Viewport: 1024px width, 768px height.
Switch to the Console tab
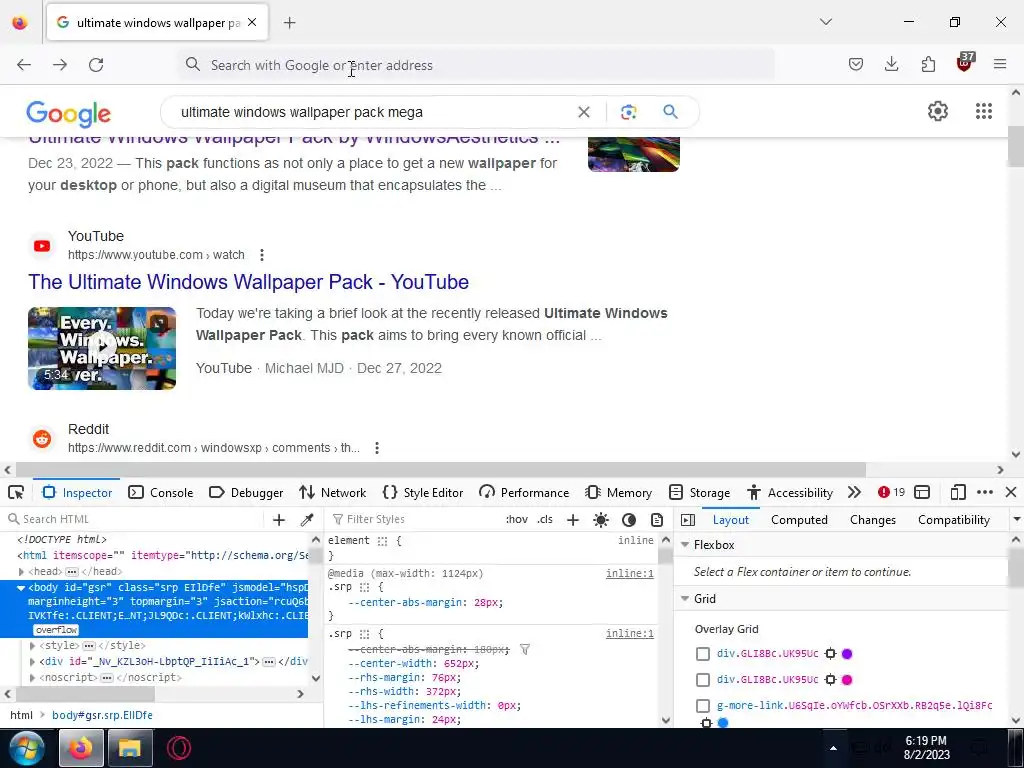click(x=161, y=492)
